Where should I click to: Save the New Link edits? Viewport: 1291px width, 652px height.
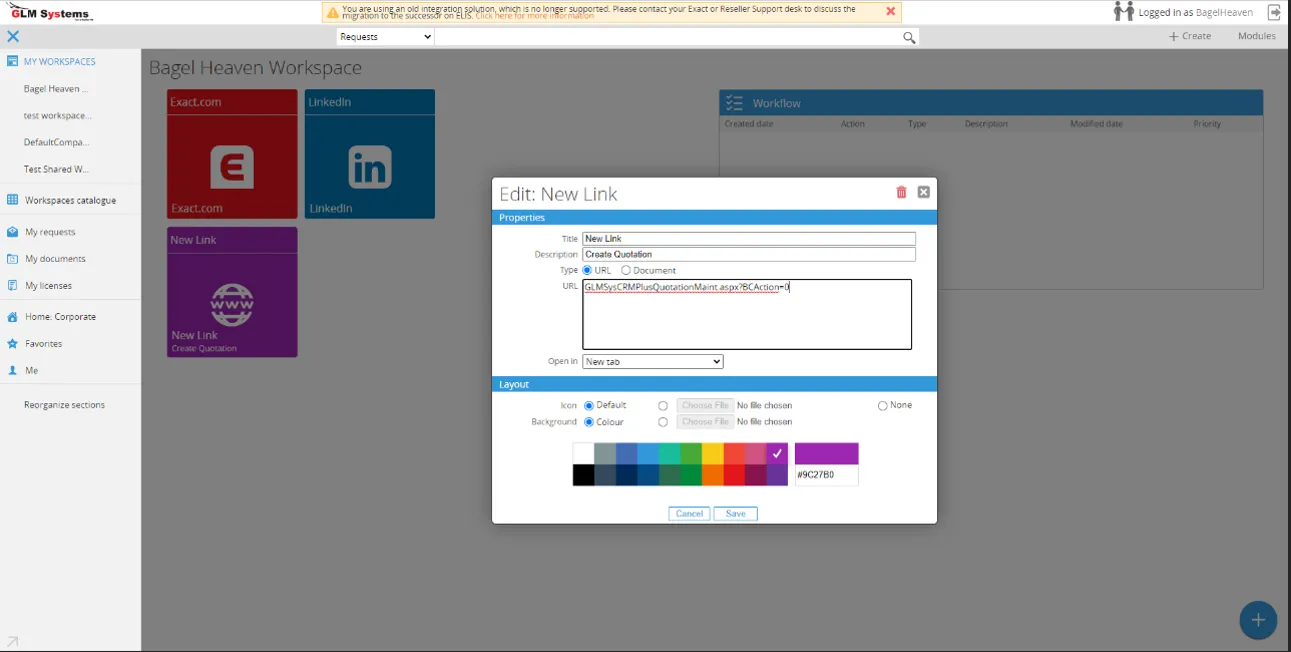click(x=735, y=513)
